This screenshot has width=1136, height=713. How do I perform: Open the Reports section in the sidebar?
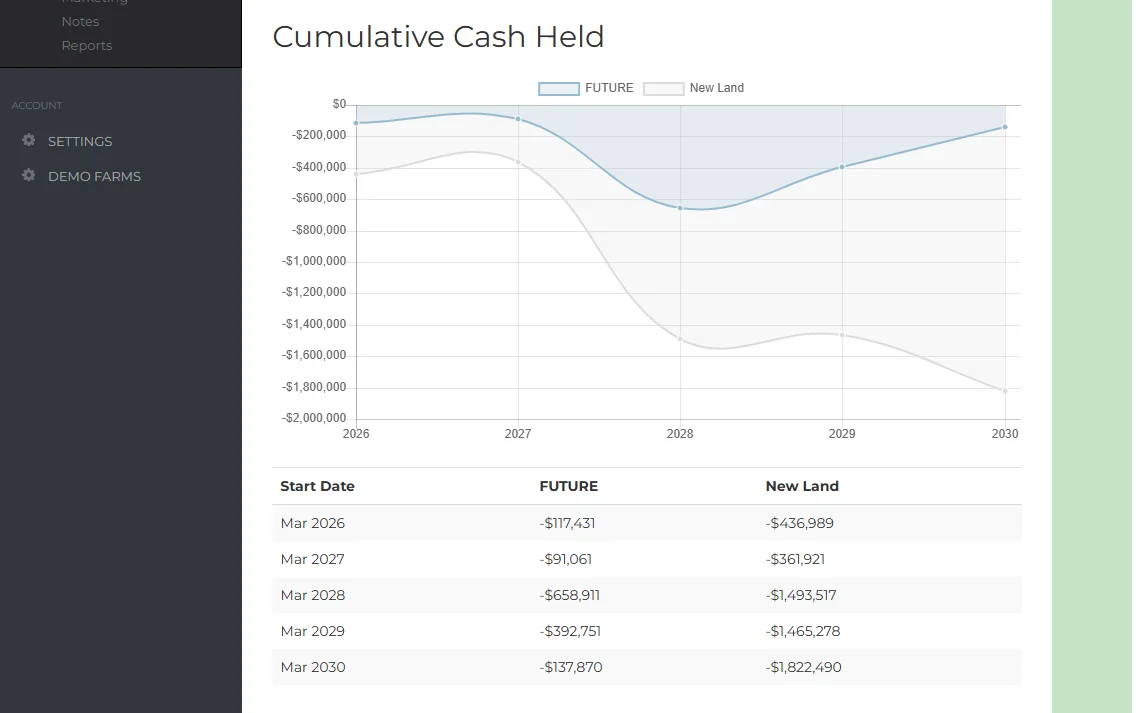click(87, 45)
